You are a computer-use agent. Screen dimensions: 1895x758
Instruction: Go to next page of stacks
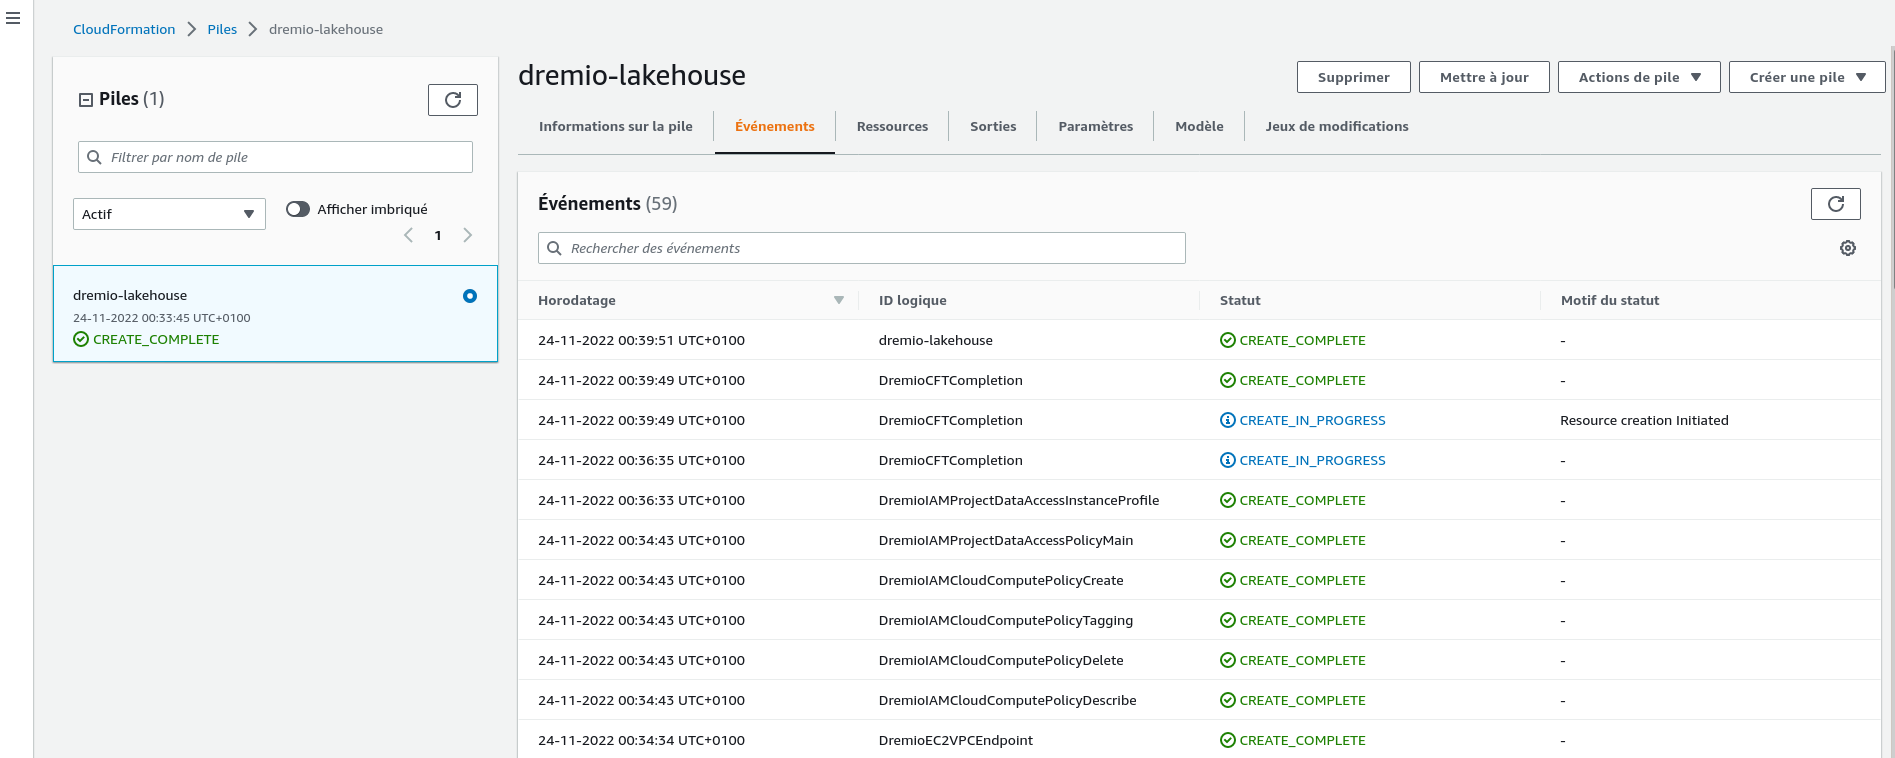point(467,236)
